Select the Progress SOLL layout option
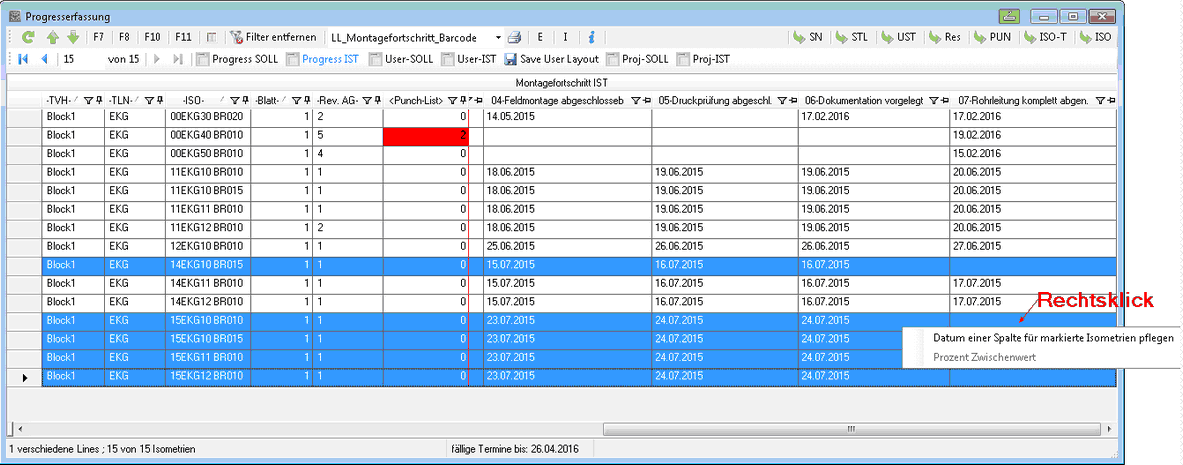This screenshot has width=1183, height=465. point(203,59)
